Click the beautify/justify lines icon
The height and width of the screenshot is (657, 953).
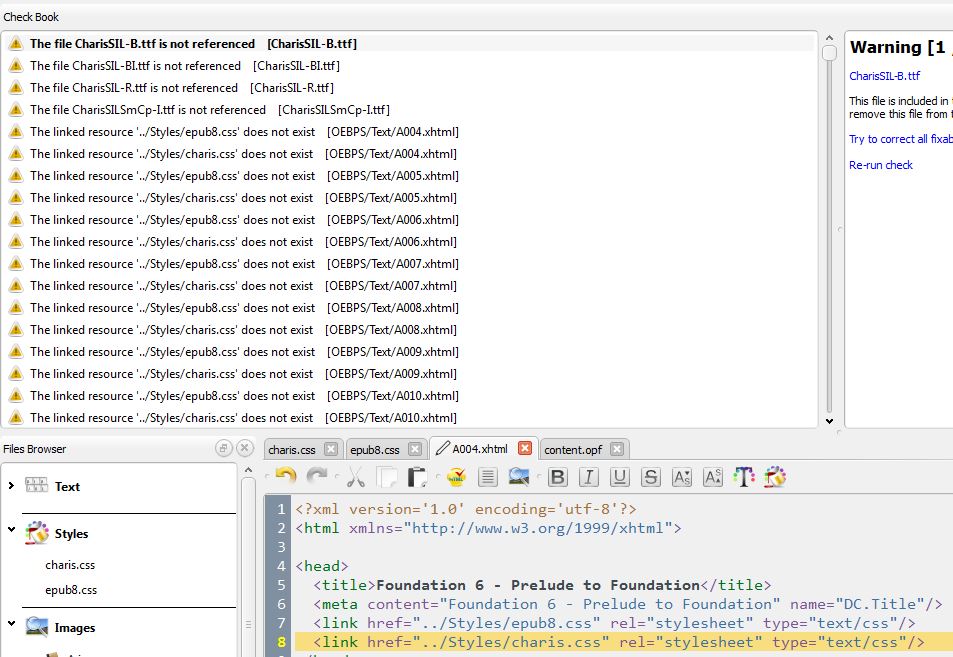[487, 477]
